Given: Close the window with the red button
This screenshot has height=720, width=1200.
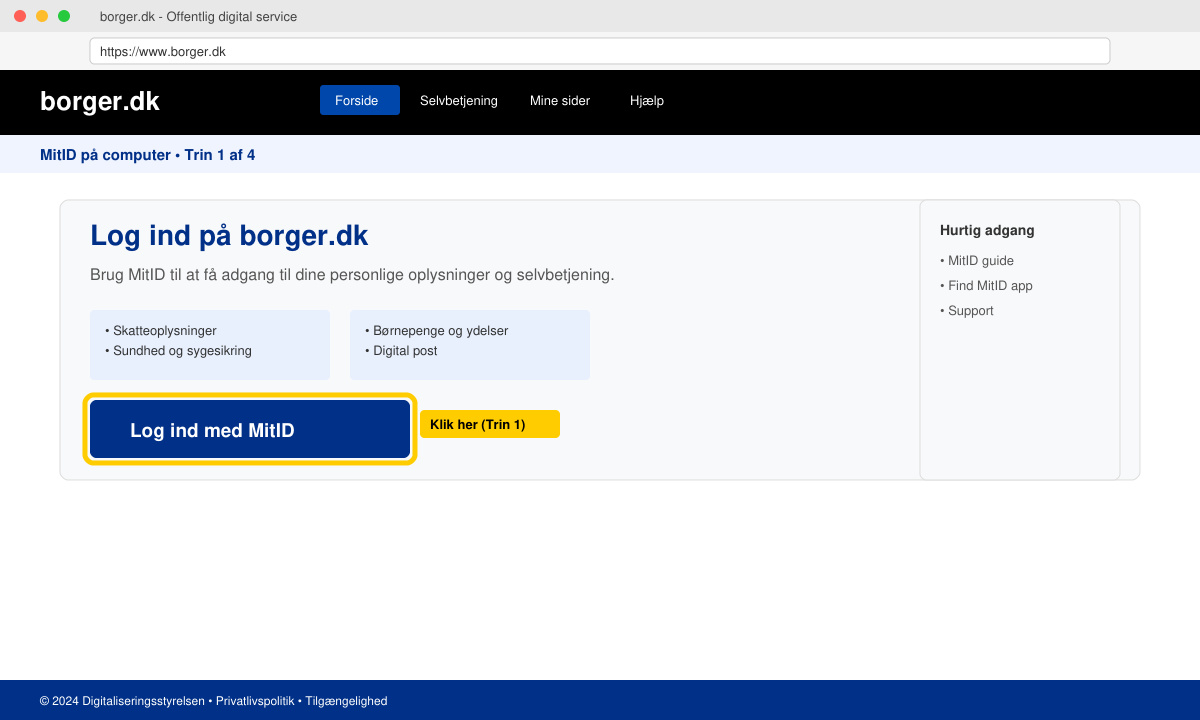Looking at the screenshot, I should 20,16.
